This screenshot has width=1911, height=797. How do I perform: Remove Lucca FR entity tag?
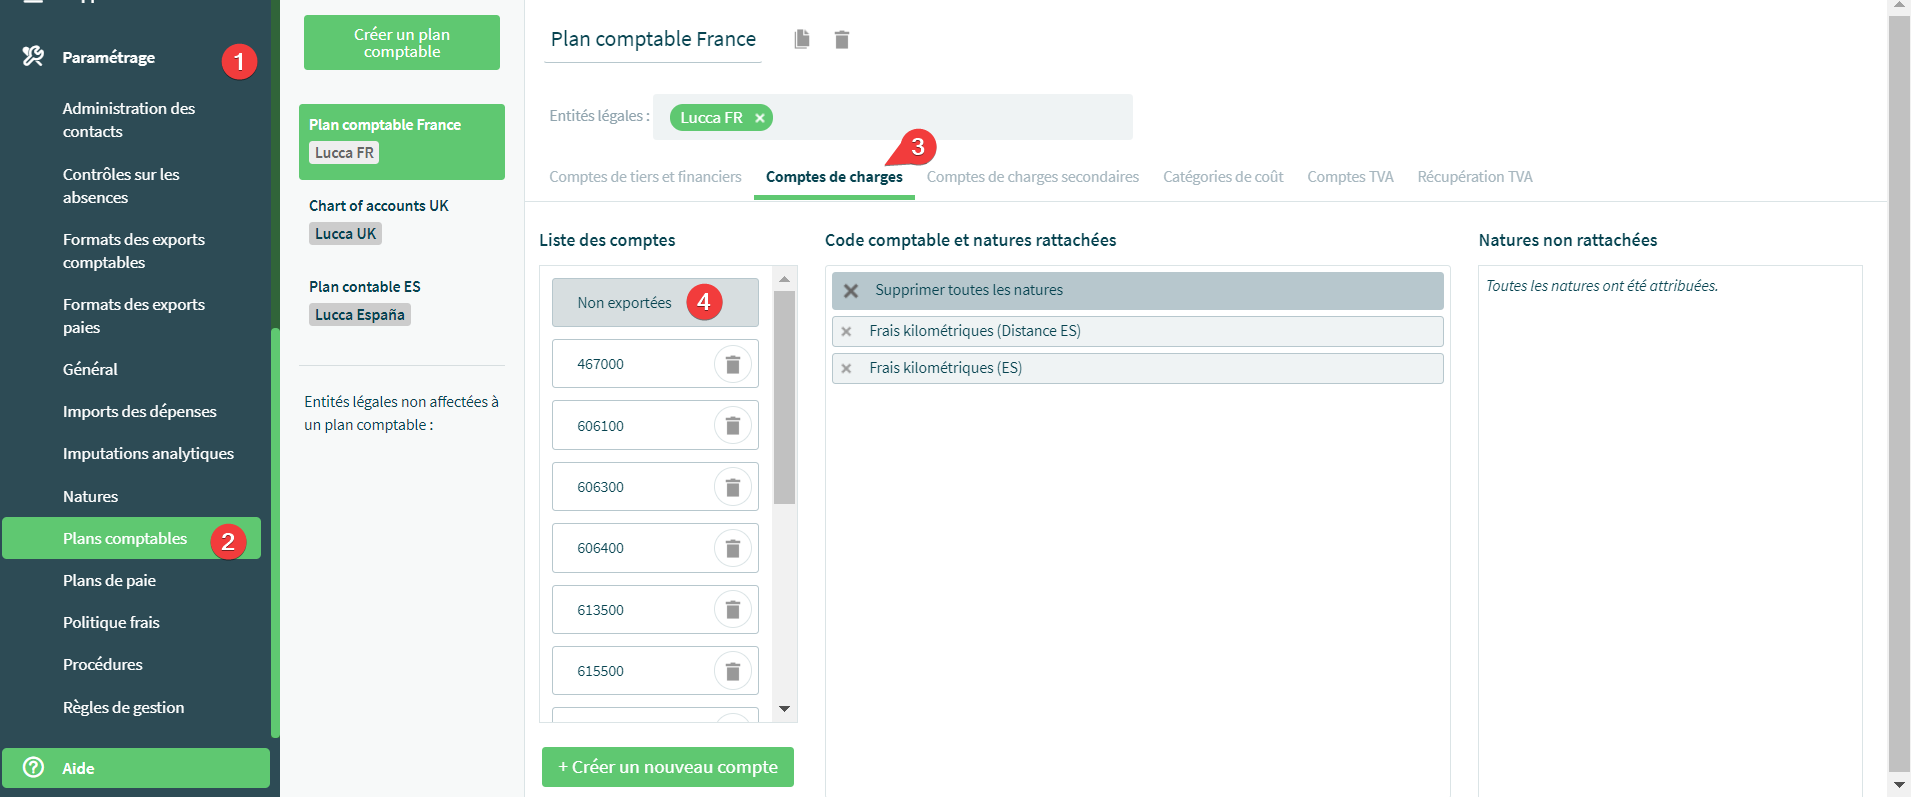pyautogui.click(x=760, y=118)
